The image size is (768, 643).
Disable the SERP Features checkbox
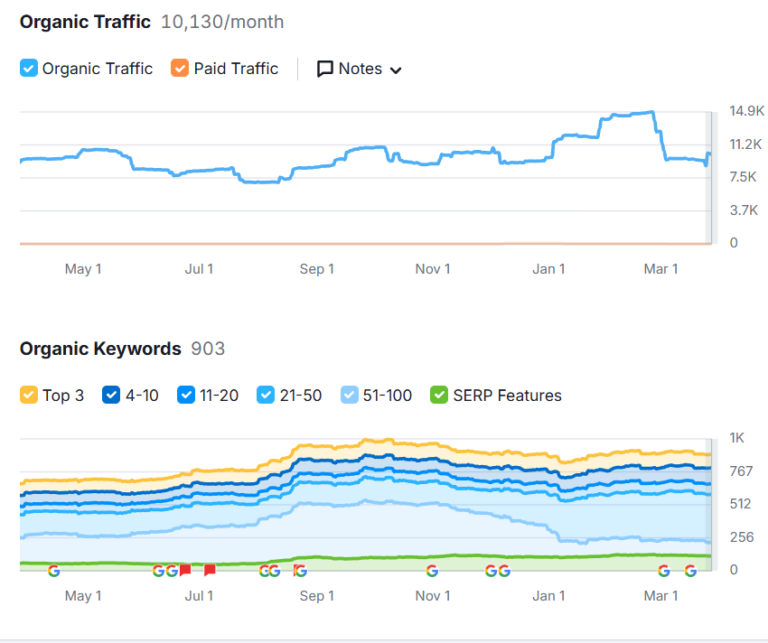[438, 395]
